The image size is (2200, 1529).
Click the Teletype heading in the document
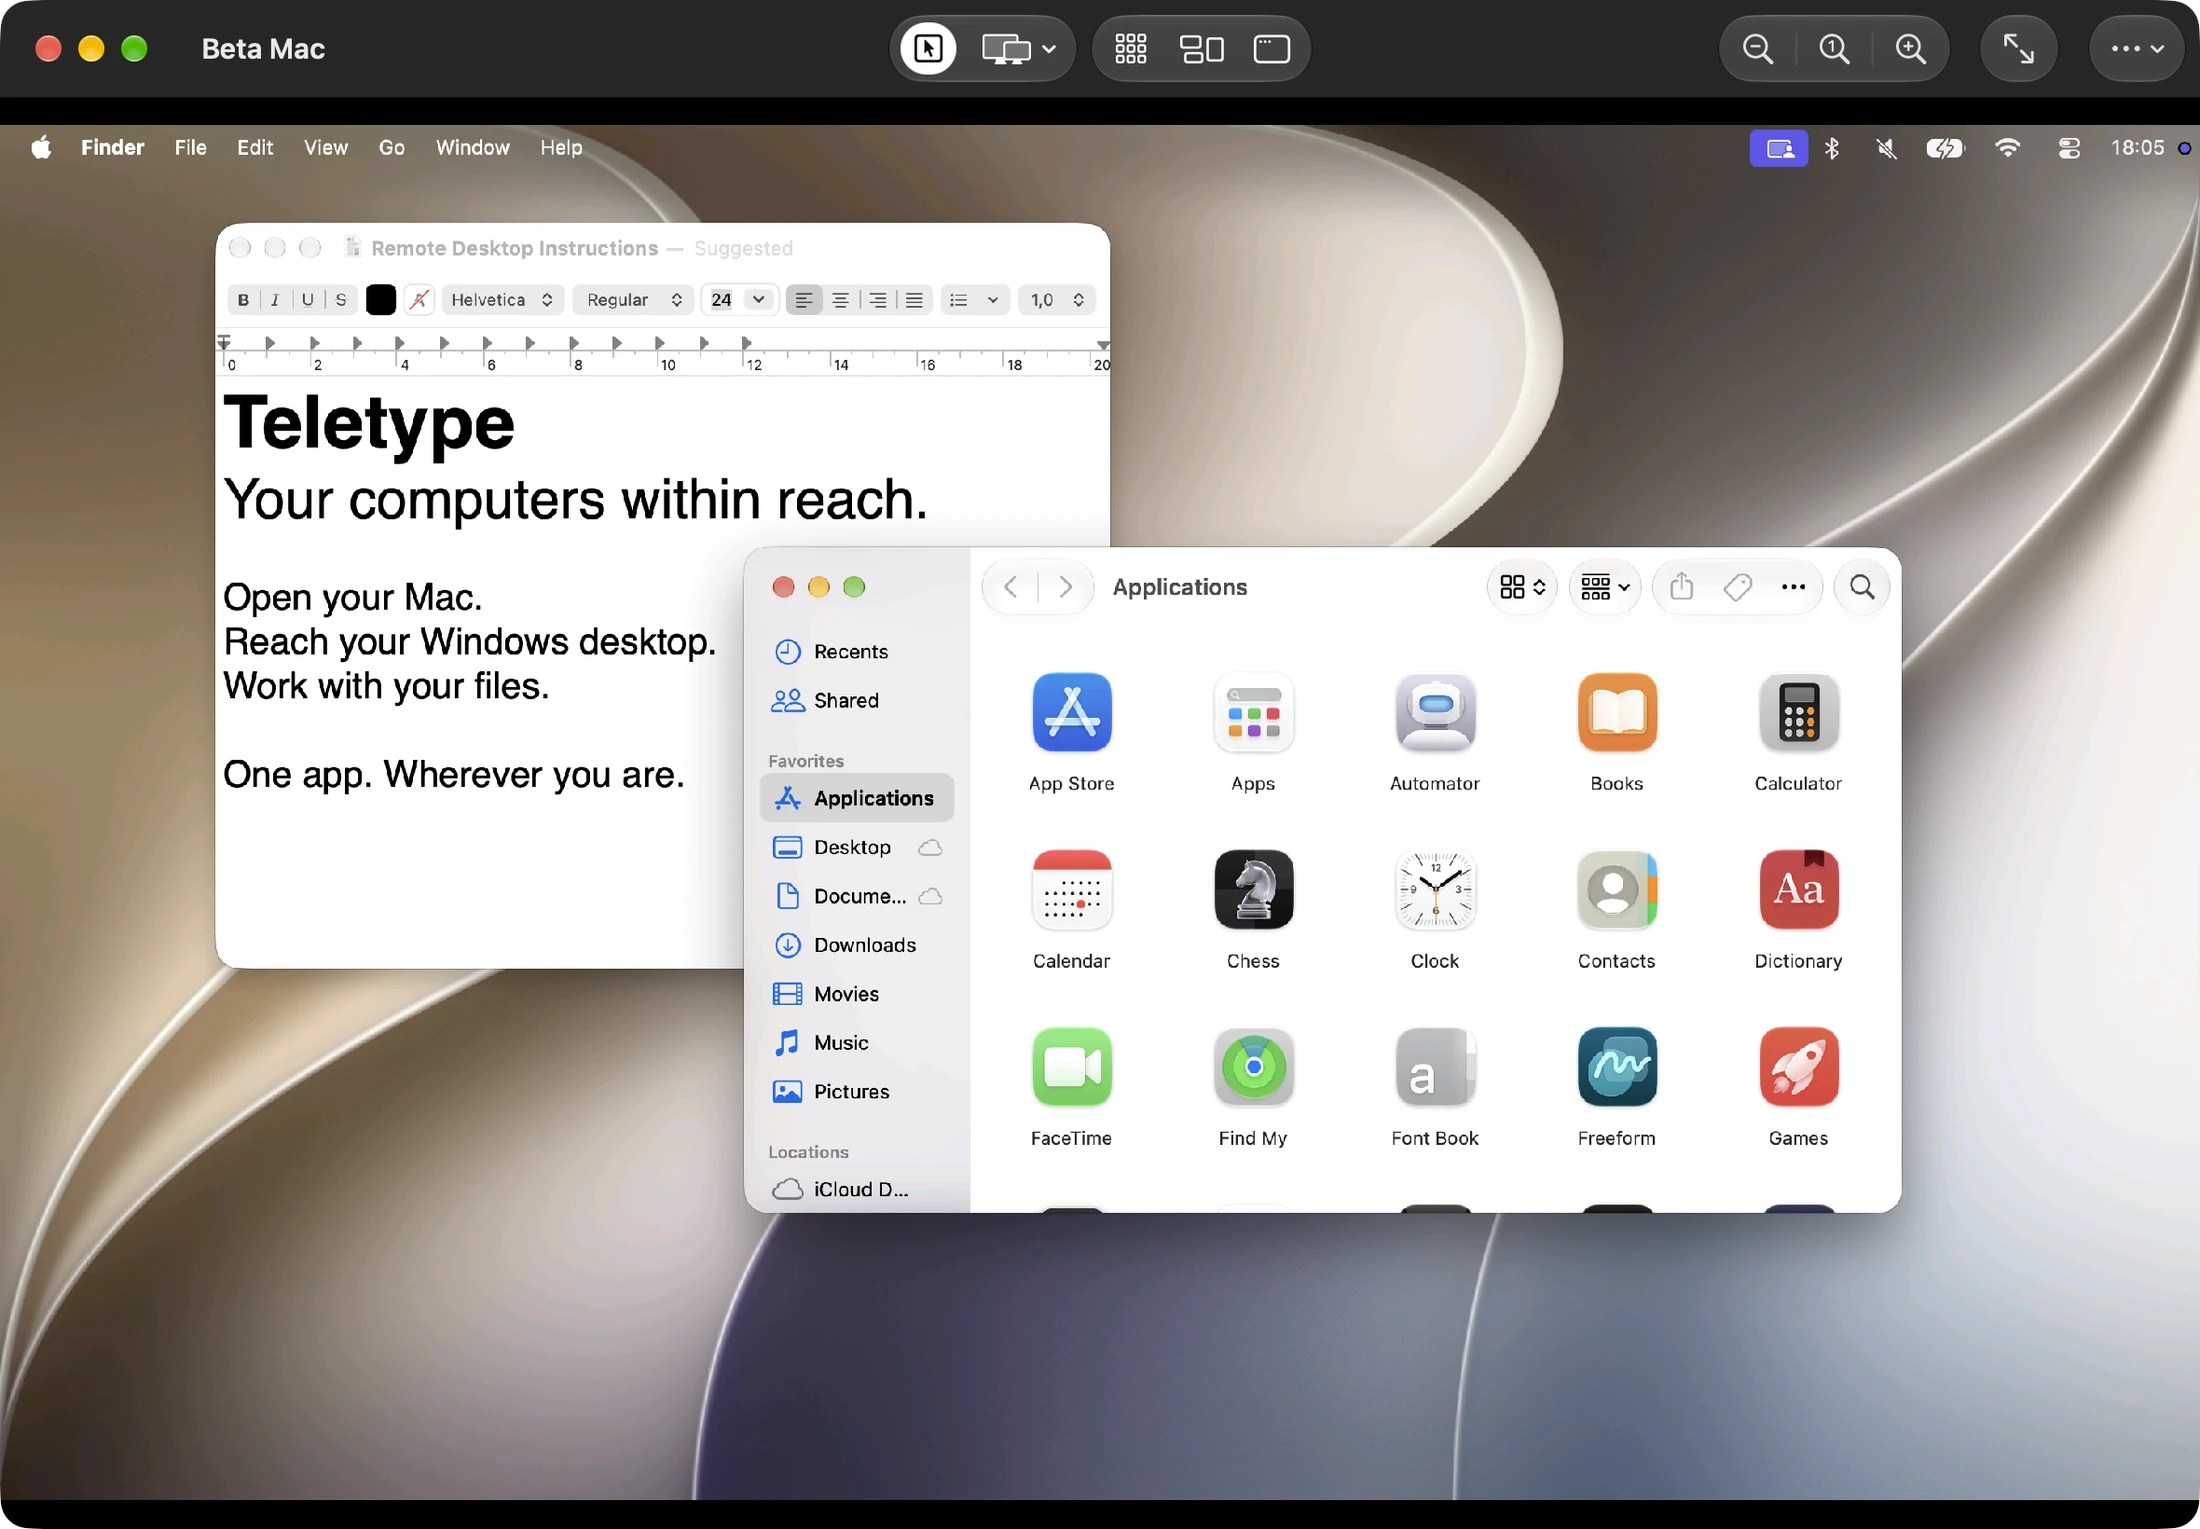[369, 423]
